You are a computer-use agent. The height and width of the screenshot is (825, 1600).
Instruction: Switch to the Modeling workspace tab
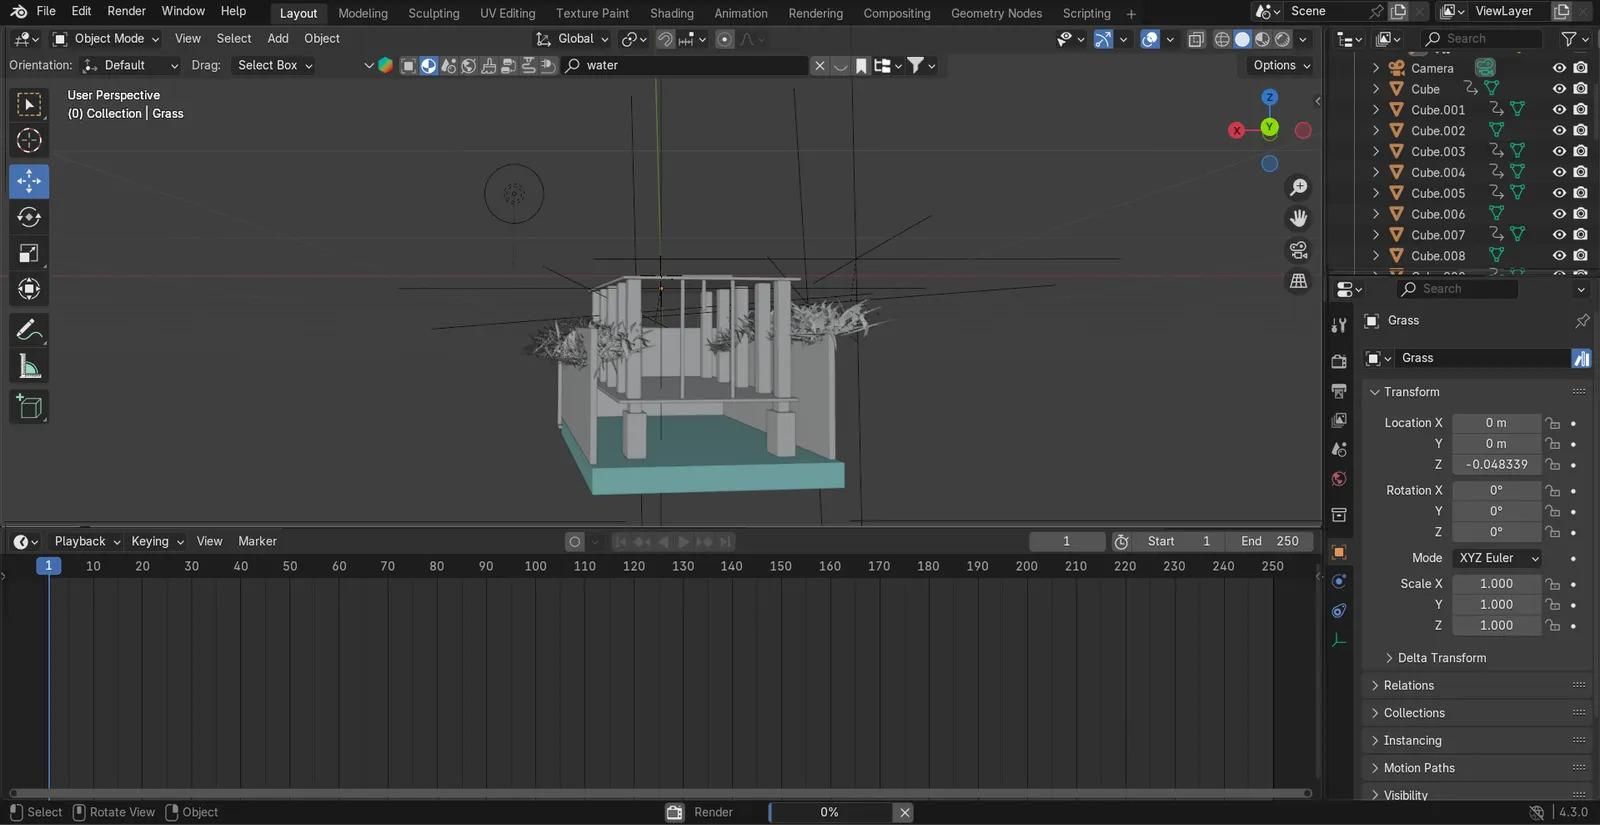pyautogui.click(x=363, y=13)
